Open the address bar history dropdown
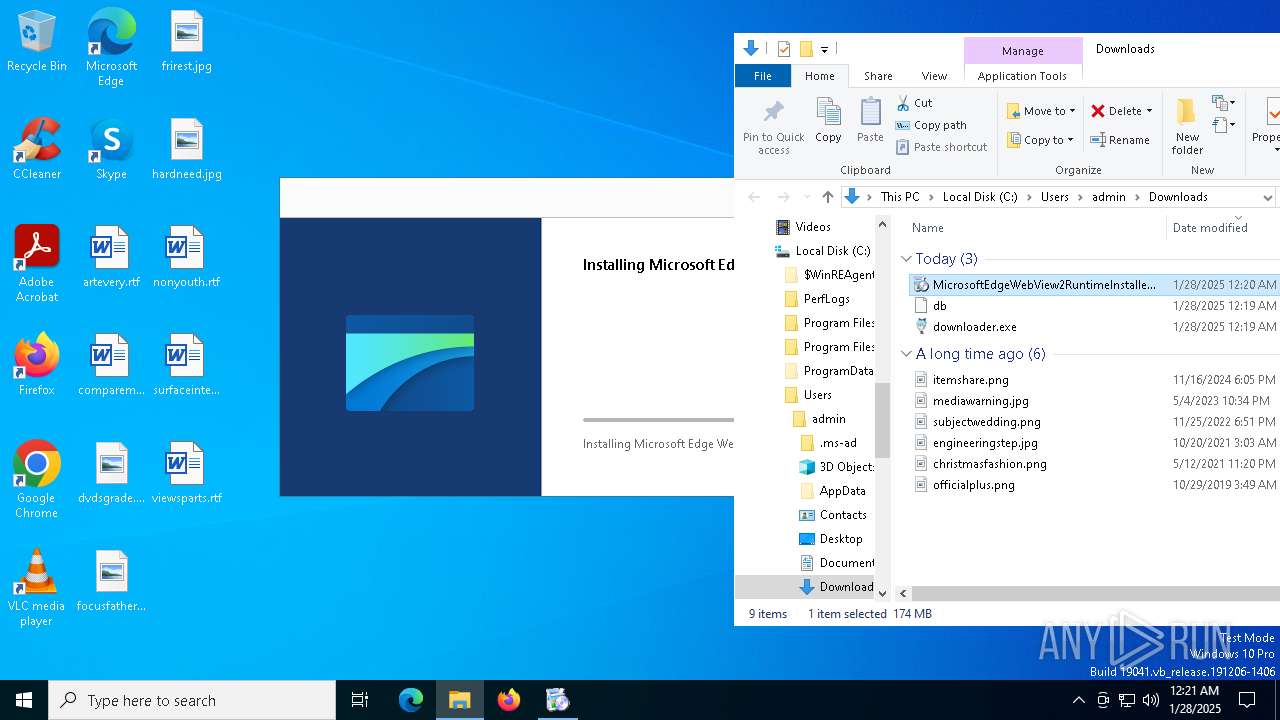 tap(1267, 197)
